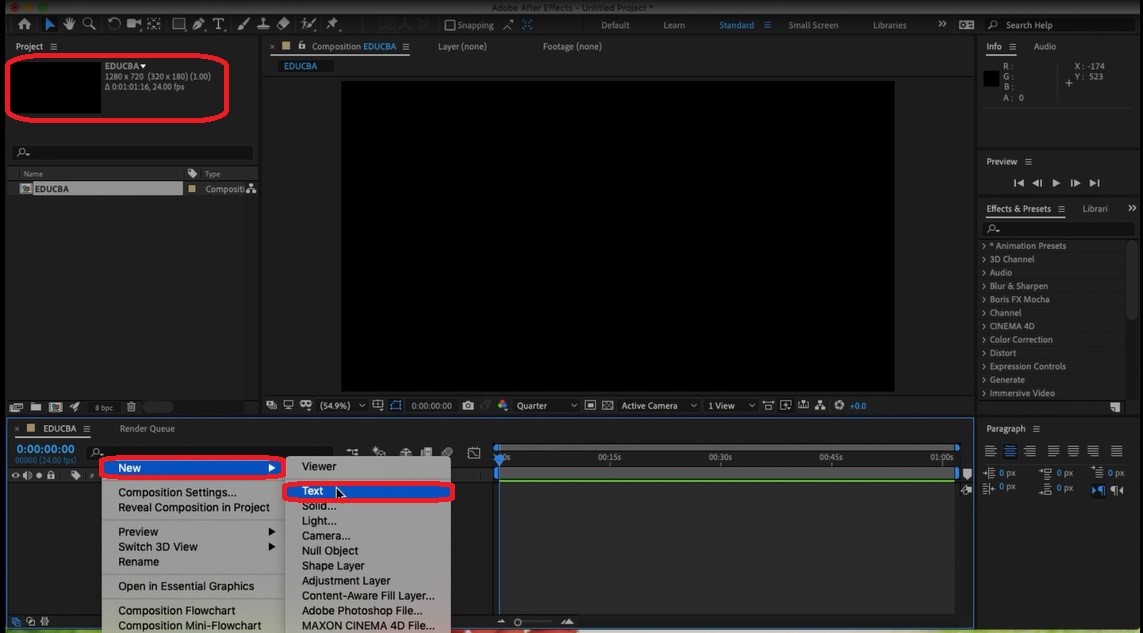This screenshot has width=1143, height=633.
Task: Select the Hand tool in the toolbar
Action: pyautogui.click(x=68, y=24)
